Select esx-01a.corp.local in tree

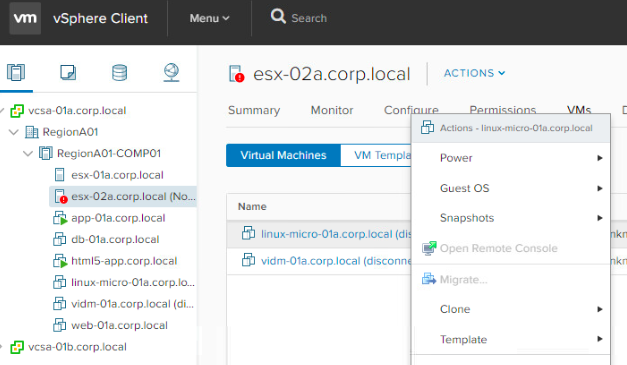(117, 175)
